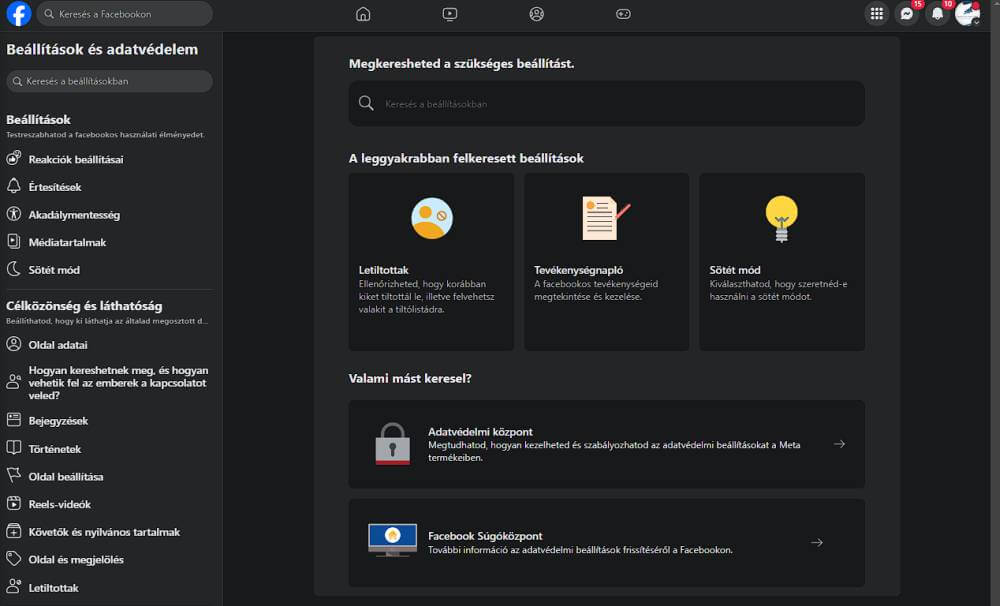Screen dimensions: 1000x606
Task: Click the Hogyan kereshetnek meg people icon
Action: pos(13,382)
